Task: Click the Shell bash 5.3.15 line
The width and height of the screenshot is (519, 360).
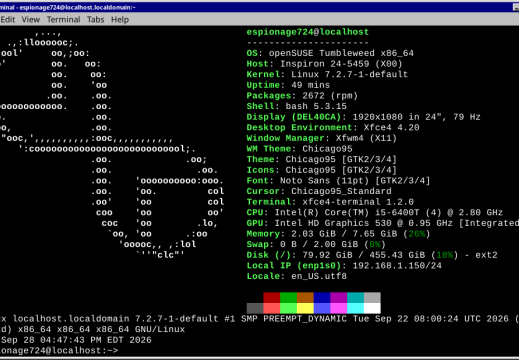Action: pyautogui.click(x=297, y=106)
